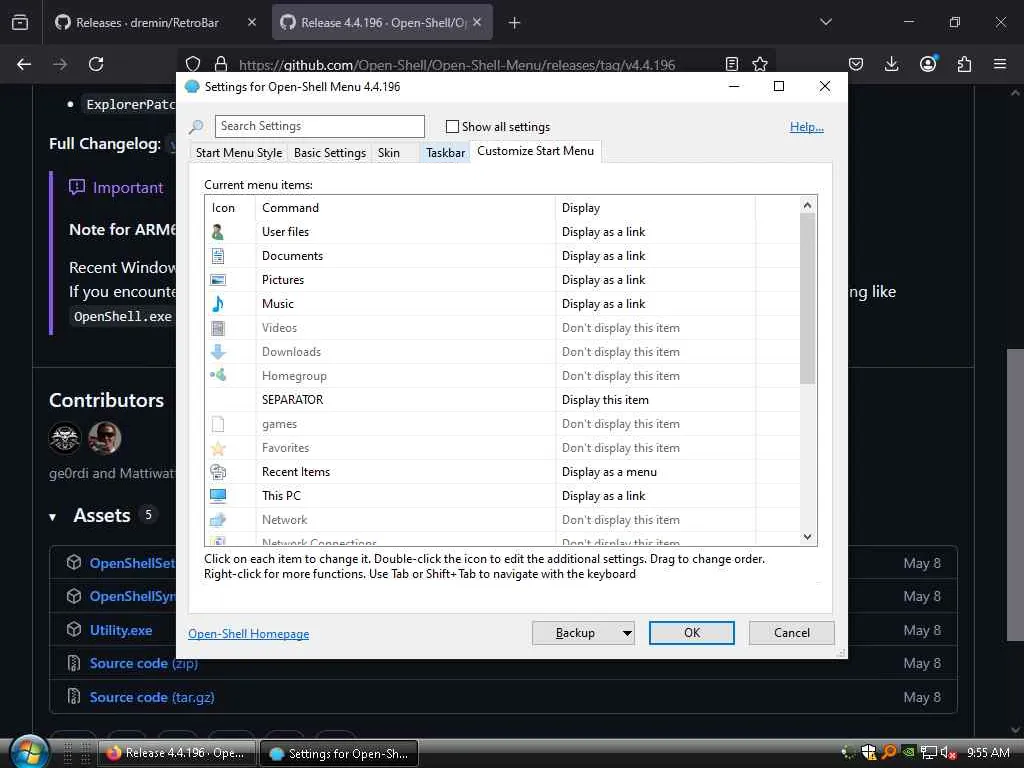Download Source code (tar.gz) asset
The height and width of the screenshot is (768, 1024).
pos(152,697)
